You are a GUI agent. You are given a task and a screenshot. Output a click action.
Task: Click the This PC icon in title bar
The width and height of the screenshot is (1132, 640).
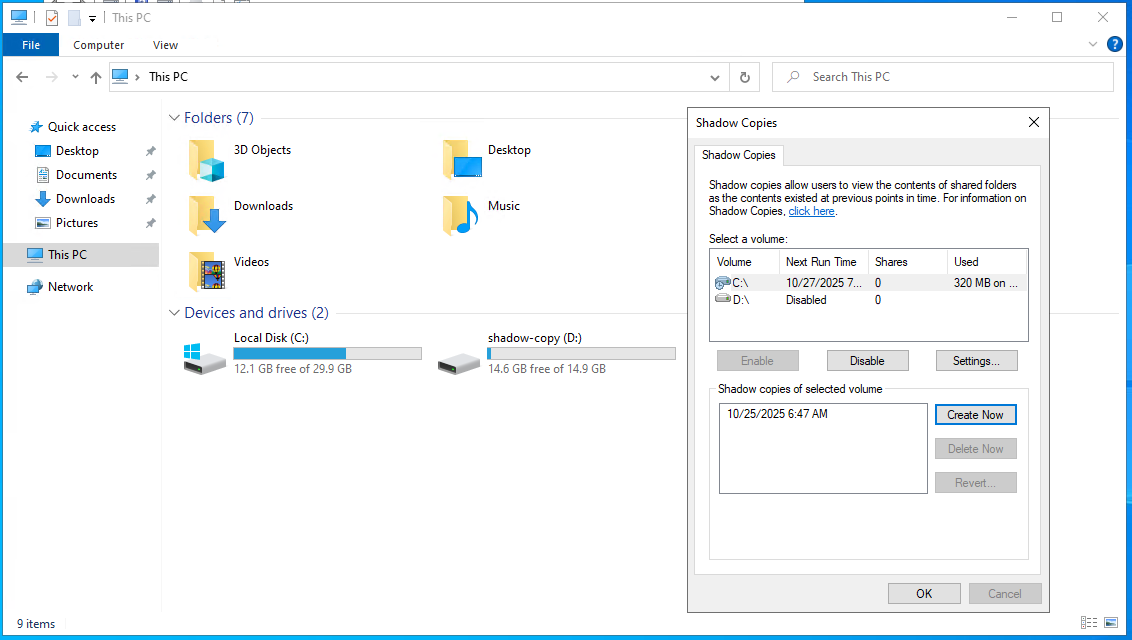click(x=19, y=17)
